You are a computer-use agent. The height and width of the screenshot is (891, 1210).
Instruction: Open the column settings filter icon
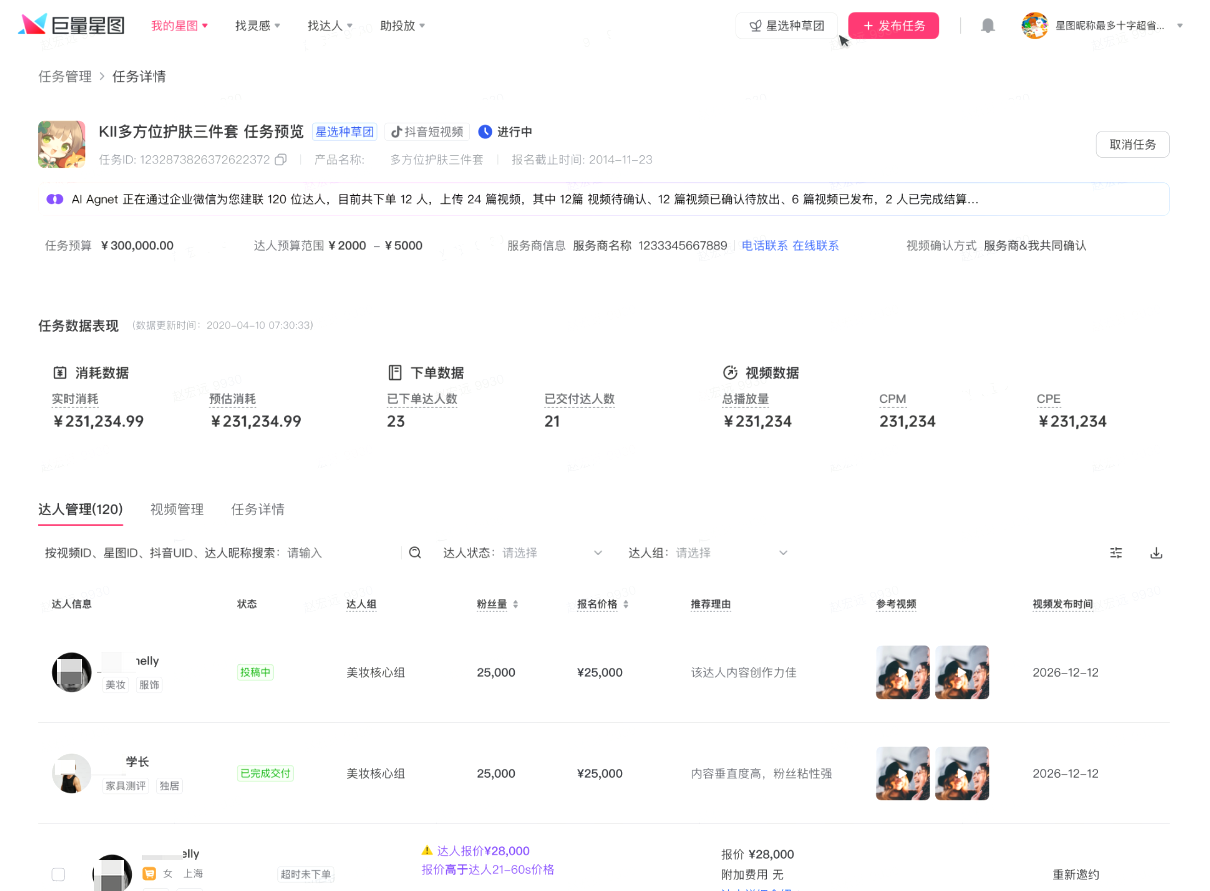point(1116,552)
